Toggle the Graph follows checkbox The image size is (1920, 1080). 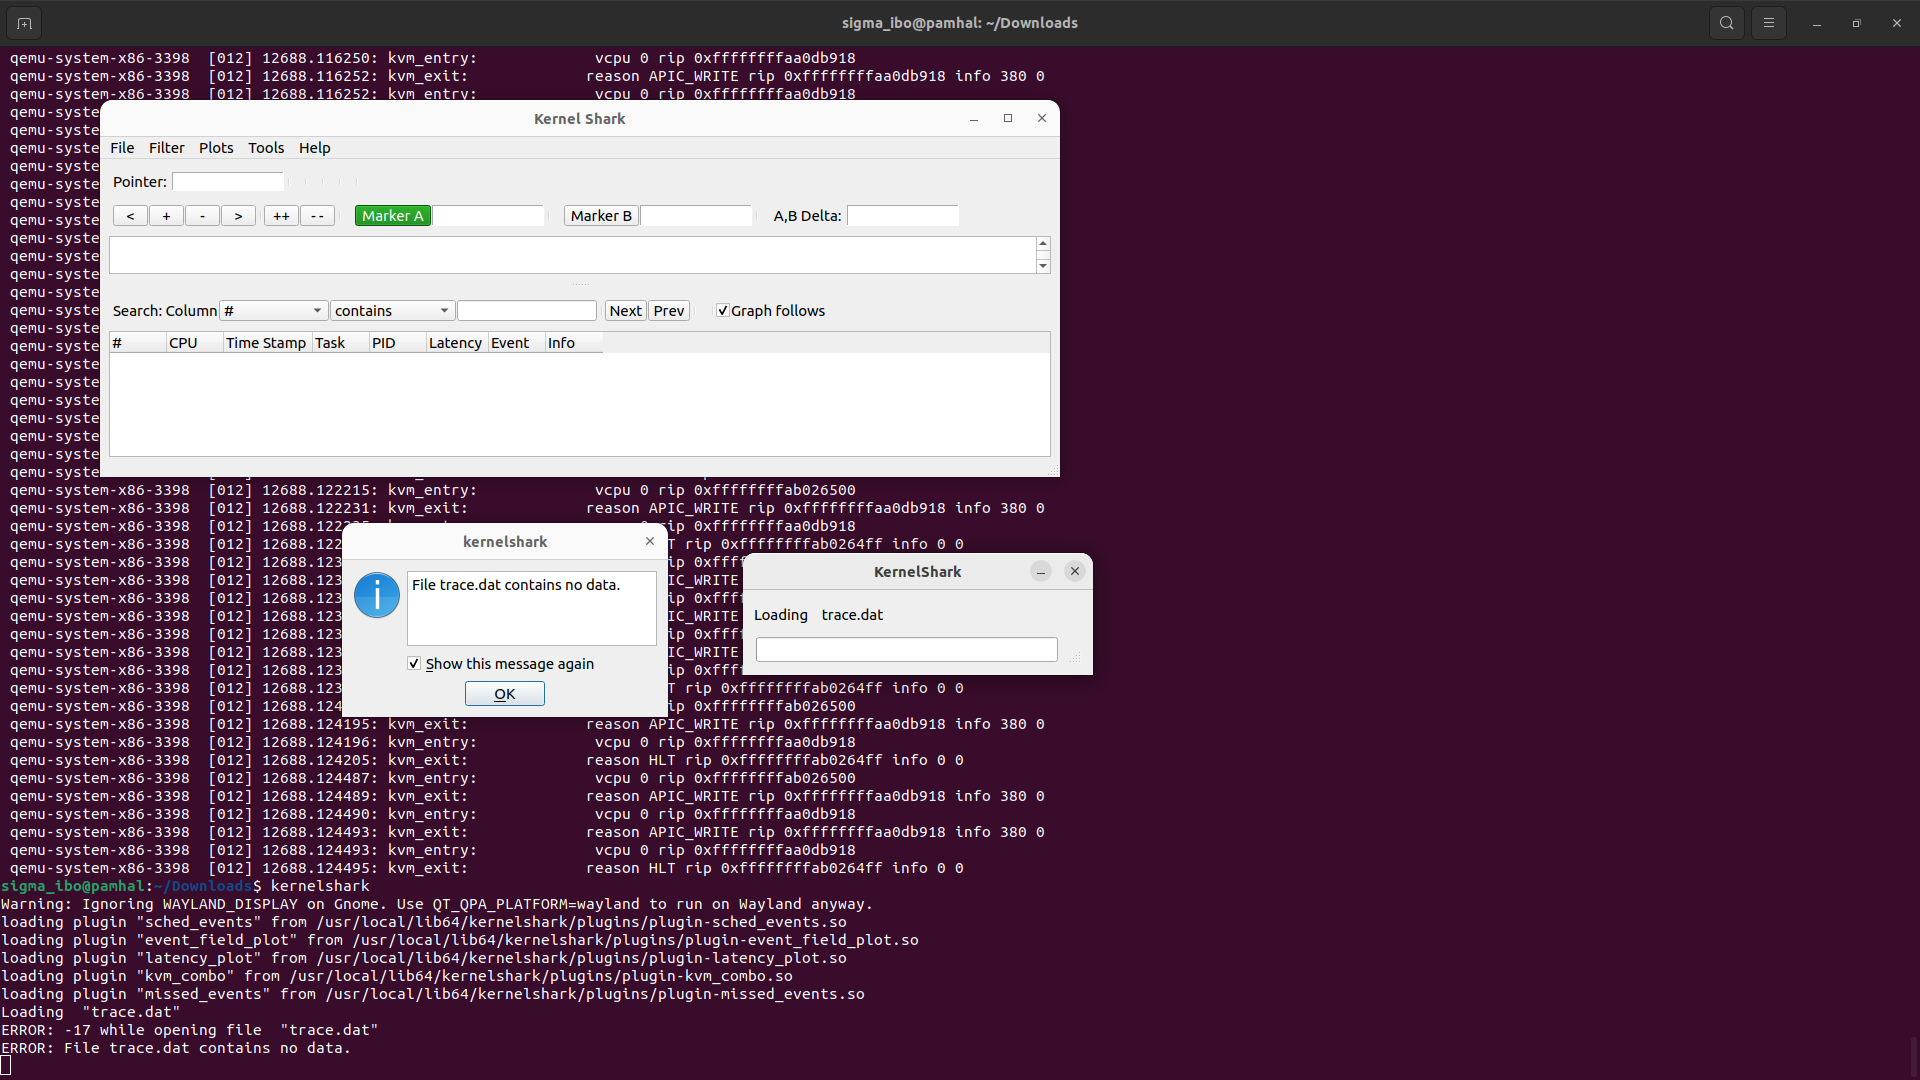(x=722, y=311)
